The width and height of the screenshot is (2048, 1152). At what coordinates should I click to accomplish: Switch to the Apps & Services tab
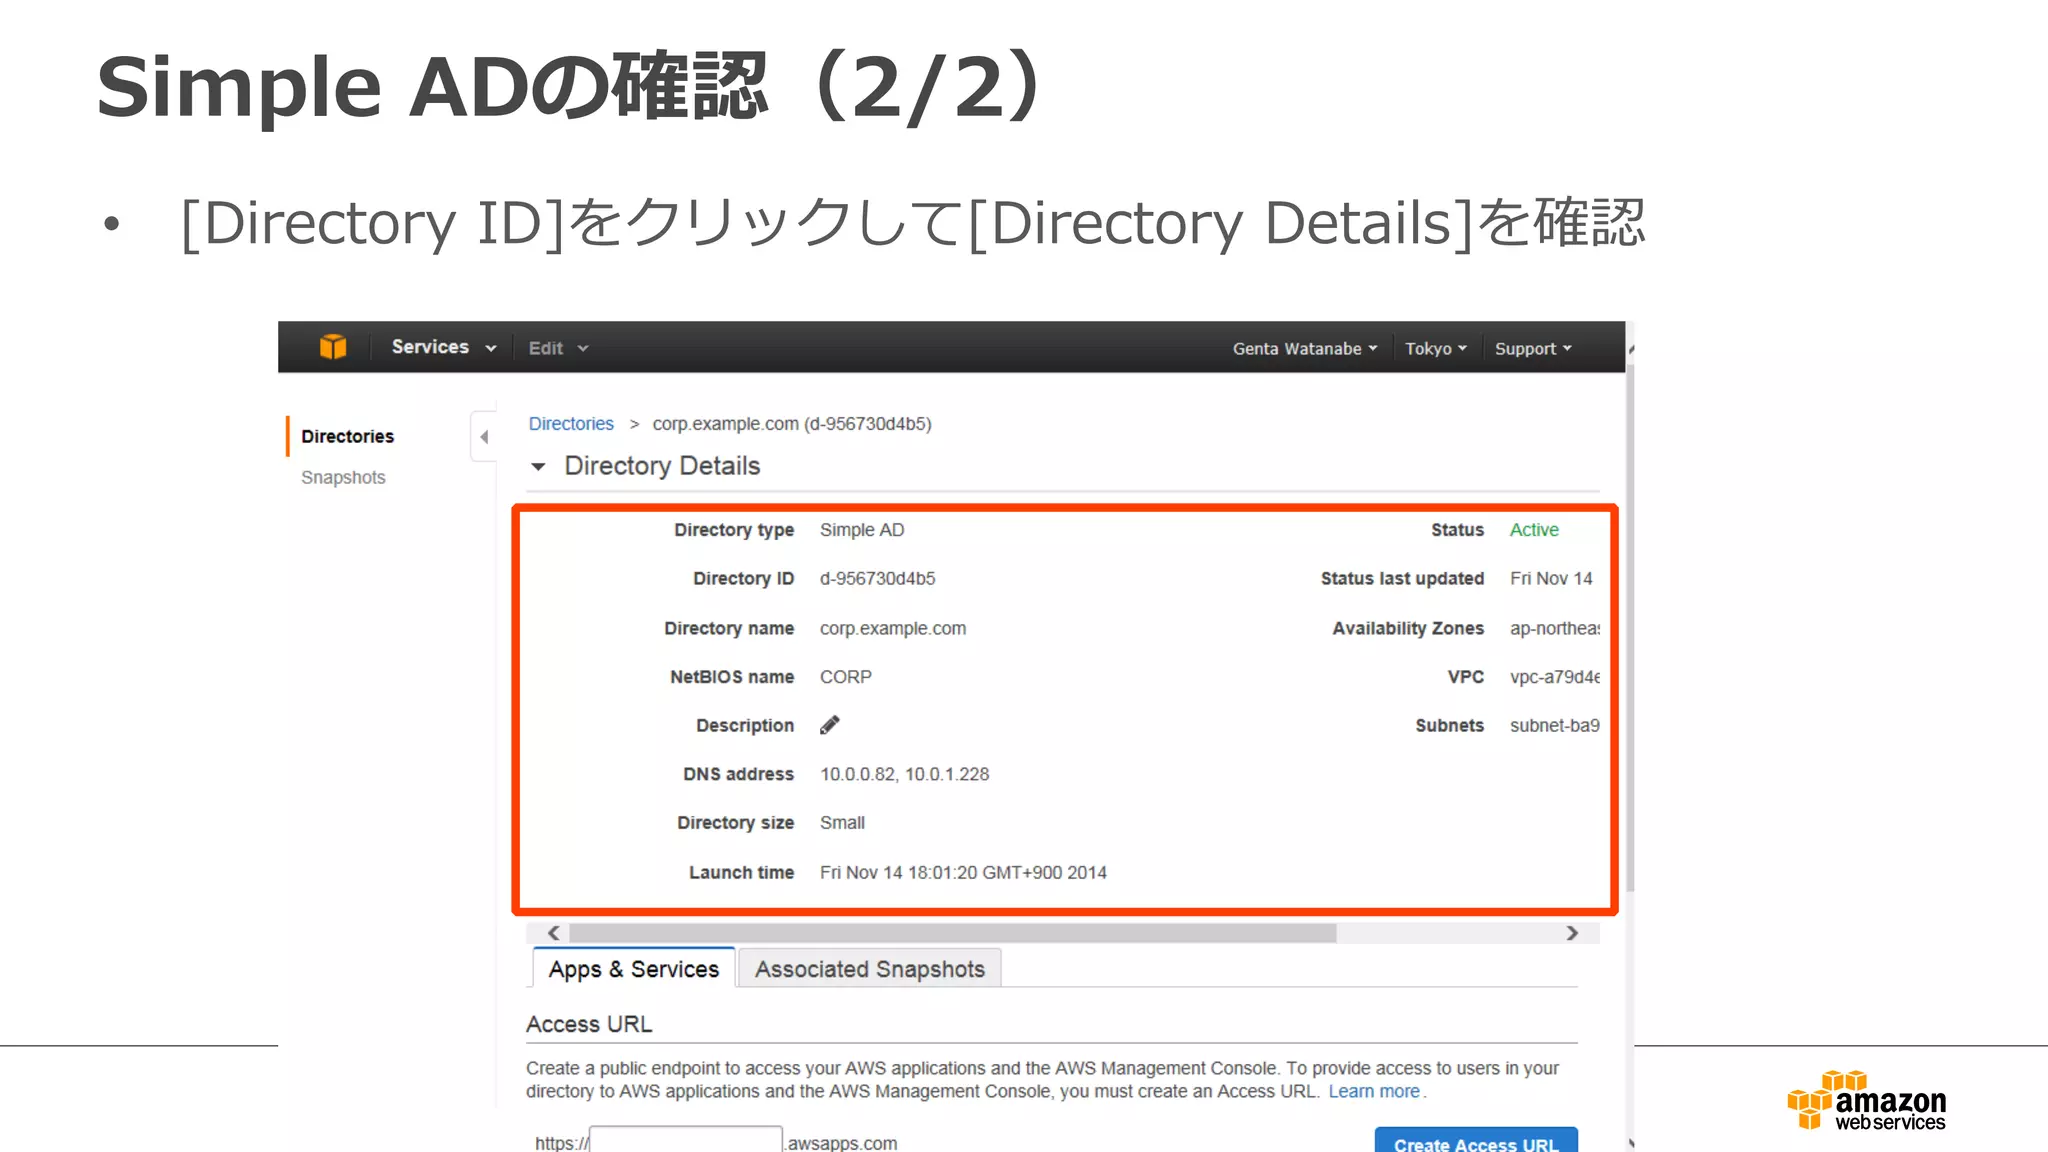click(x=634, y=969)
